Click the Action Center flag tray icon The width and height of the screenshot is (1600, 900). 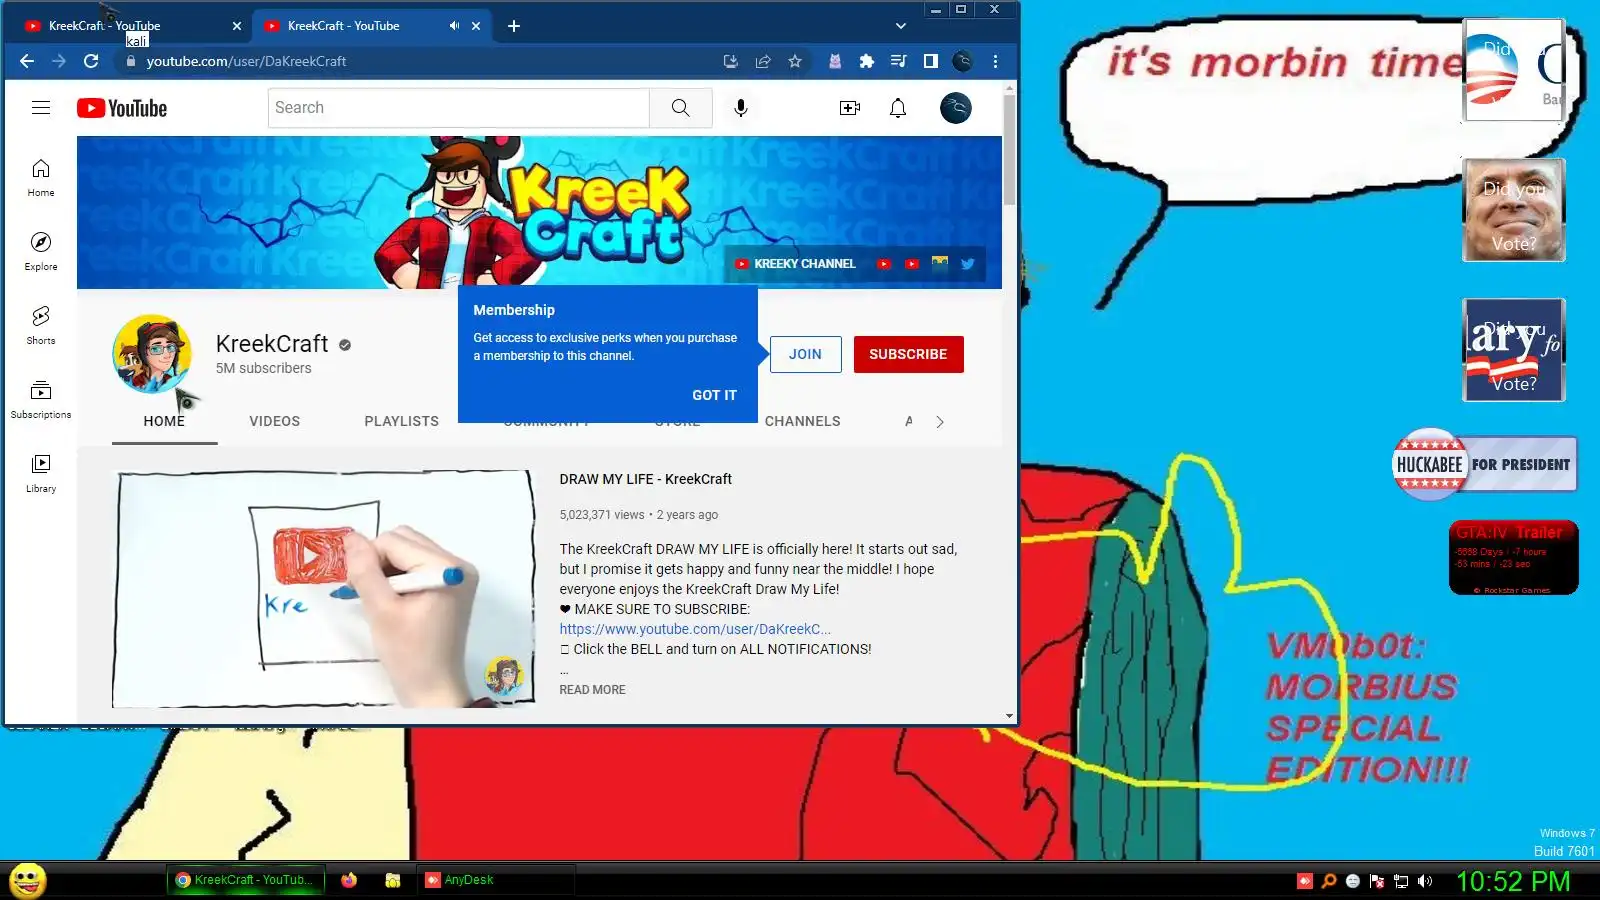tap(1377, 881)
